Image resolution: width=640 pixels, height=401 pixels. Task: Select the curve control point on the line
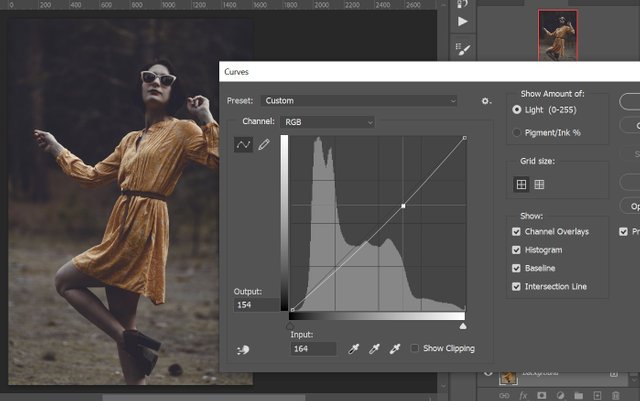tap(403, 206)
